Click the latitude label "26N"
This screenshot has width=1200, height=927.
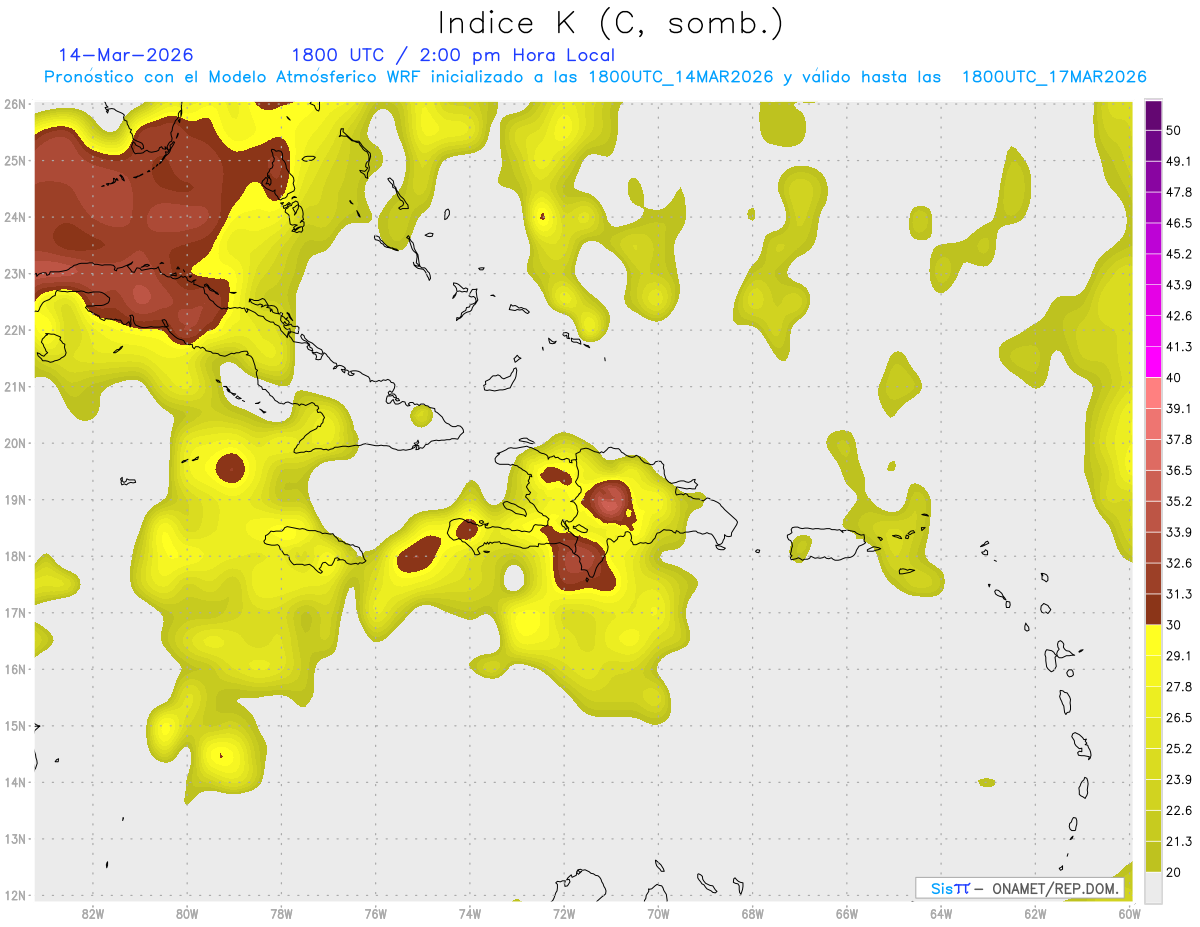click(14, 104)
